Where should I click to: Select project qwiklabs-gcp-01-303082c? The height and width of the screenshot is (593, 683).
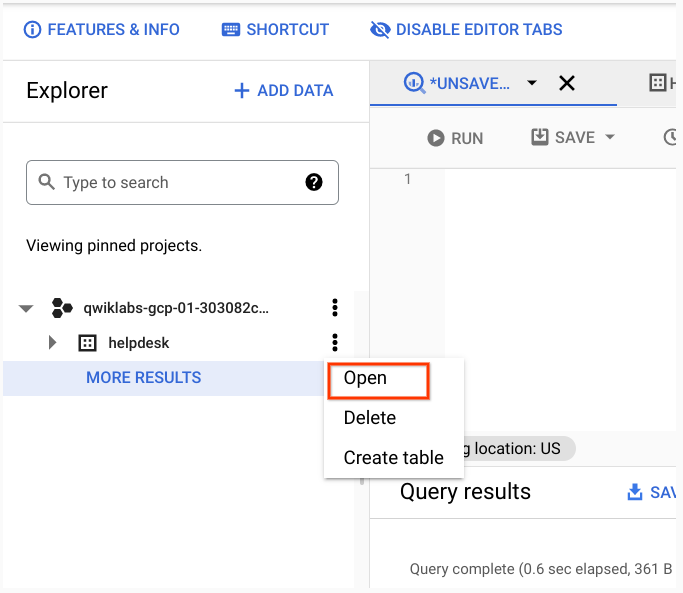[176, 308]
